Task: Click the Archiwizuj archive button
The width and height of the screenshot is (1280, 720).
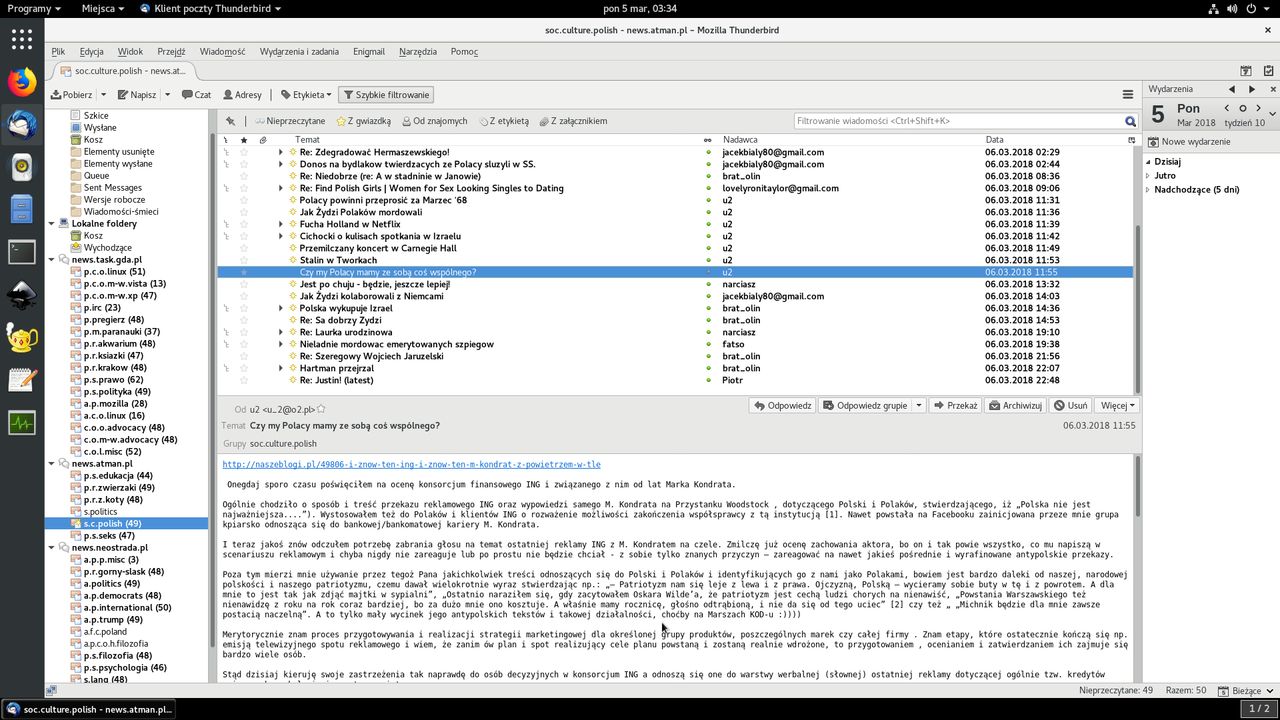Action: (1016, 406)
